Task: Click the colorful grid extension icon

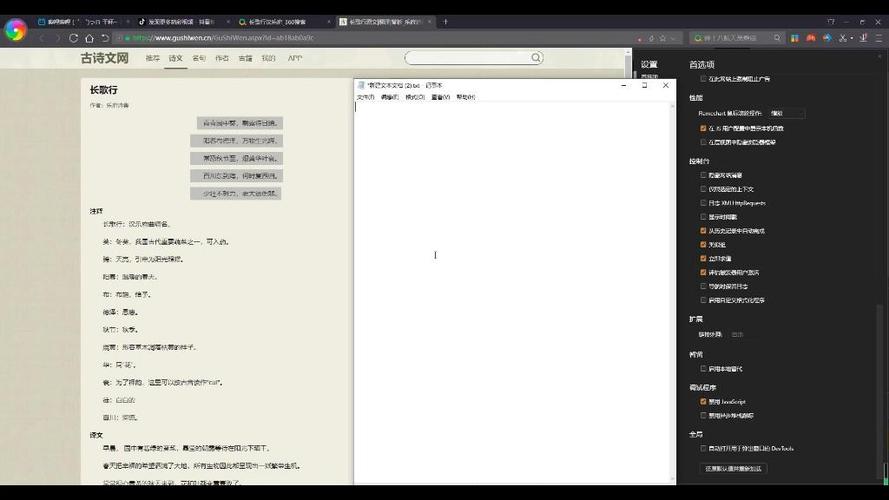Action: [x=795, y=38]
